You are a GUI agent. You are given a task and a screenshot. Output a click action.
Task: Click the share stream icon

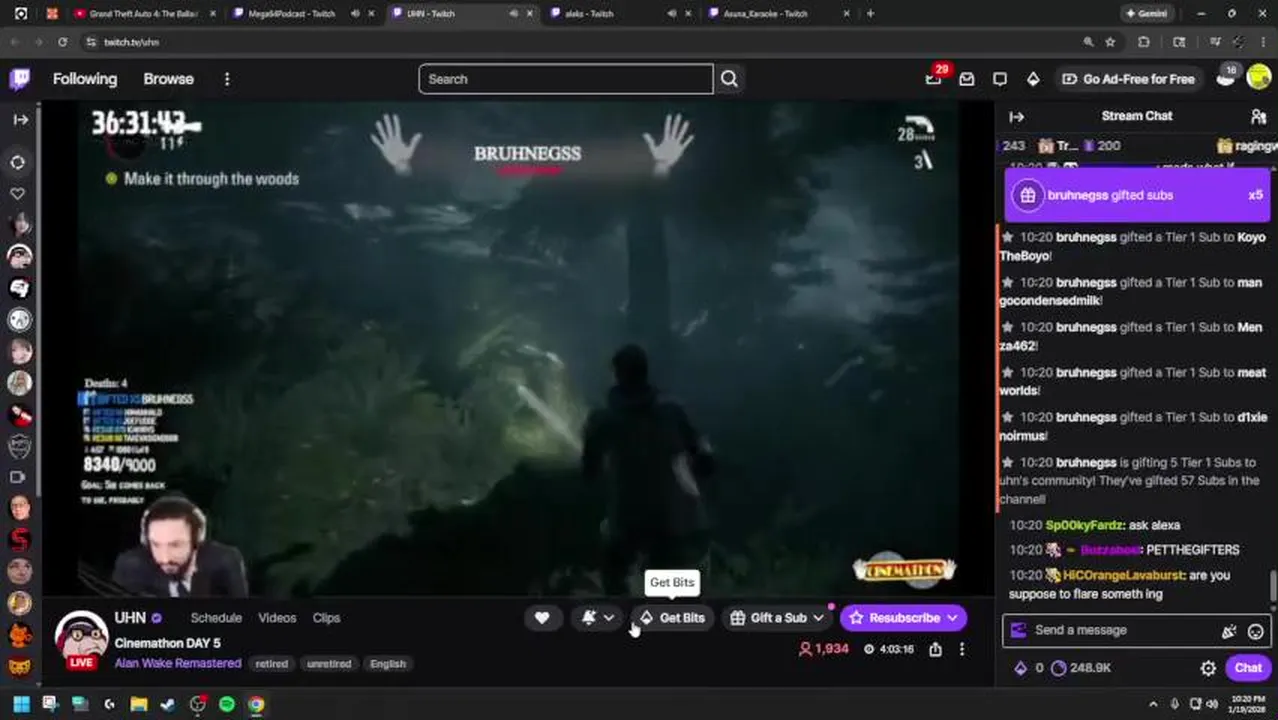(935, 649)
